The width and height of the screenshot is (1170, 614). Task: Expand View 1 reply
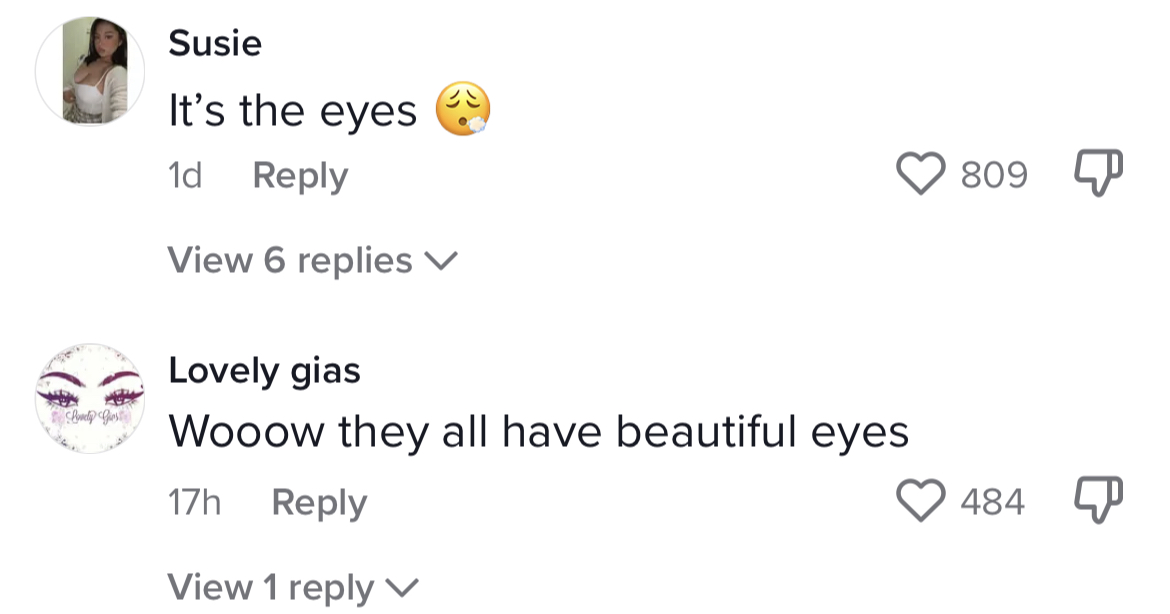[x=293, y=587]
